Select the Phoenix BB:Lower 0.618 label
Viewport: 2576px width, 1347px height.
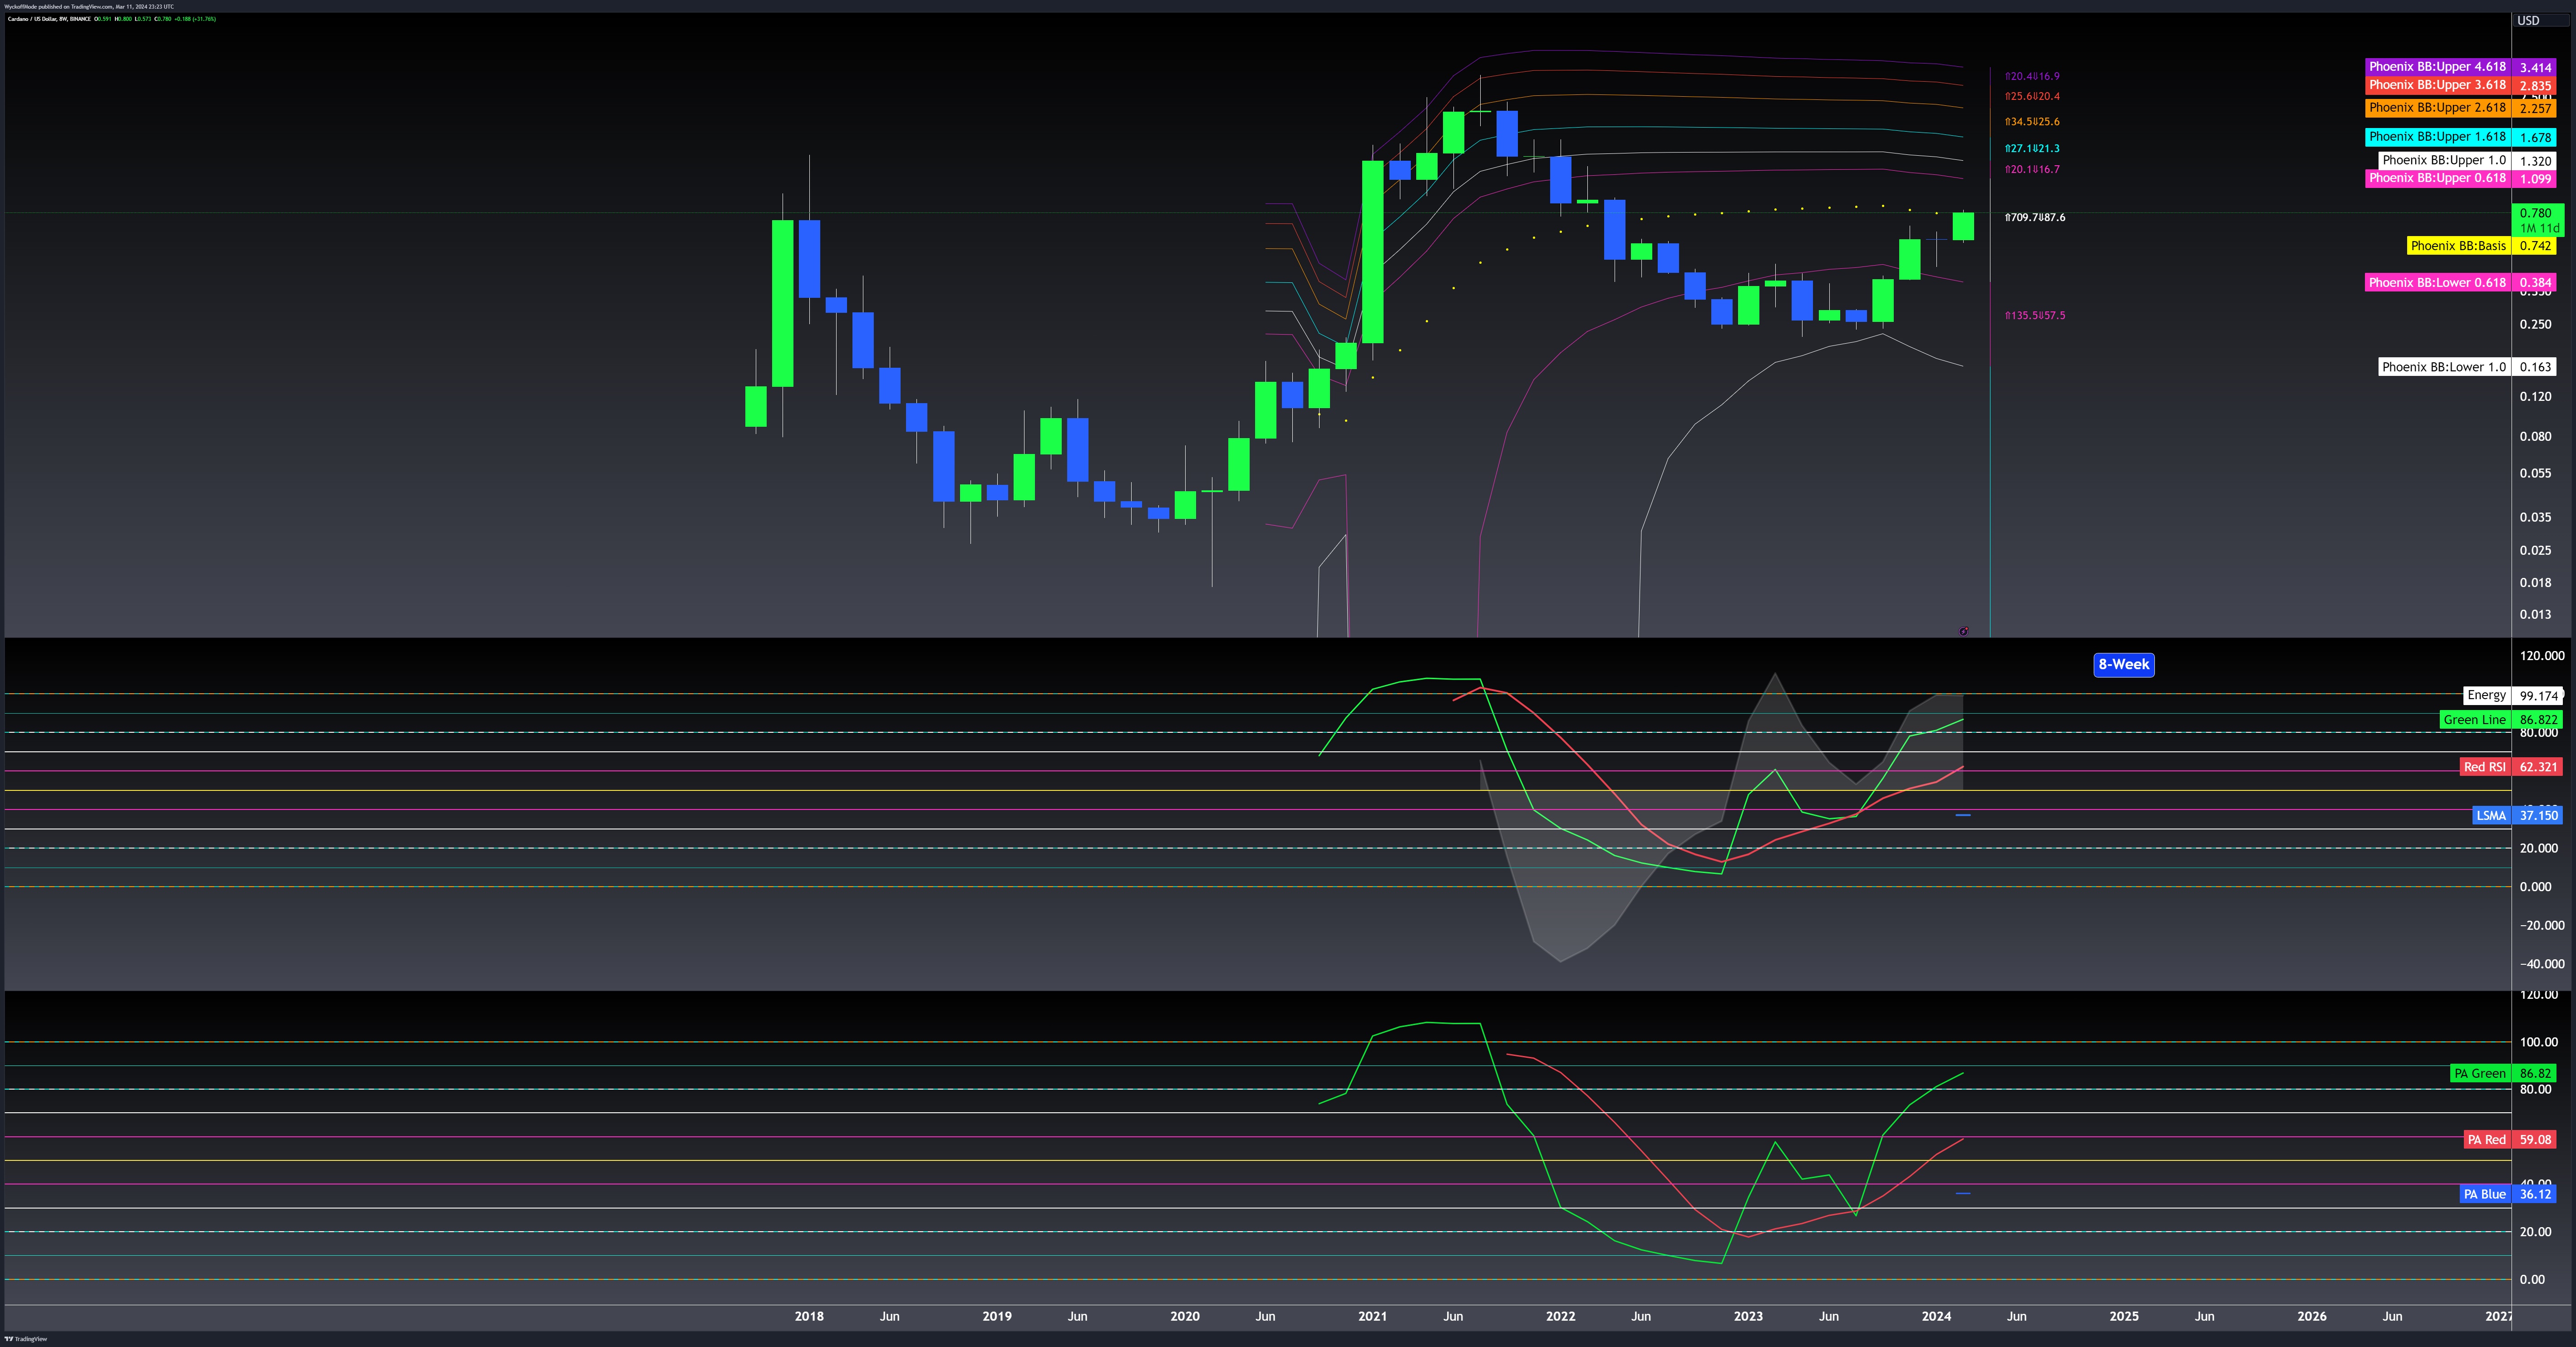pos(2437,283)
